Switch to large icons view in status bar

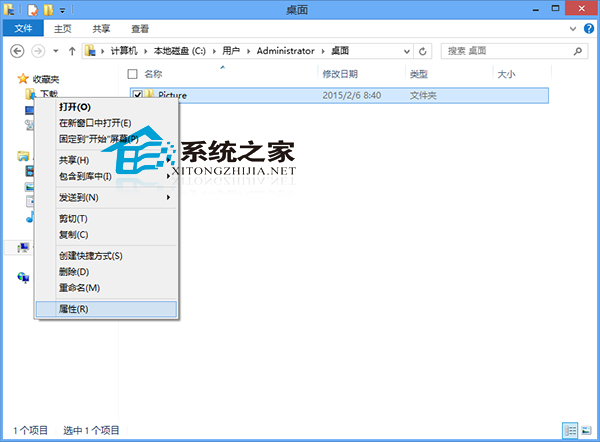pyautogui.click(x=586, y=430)
